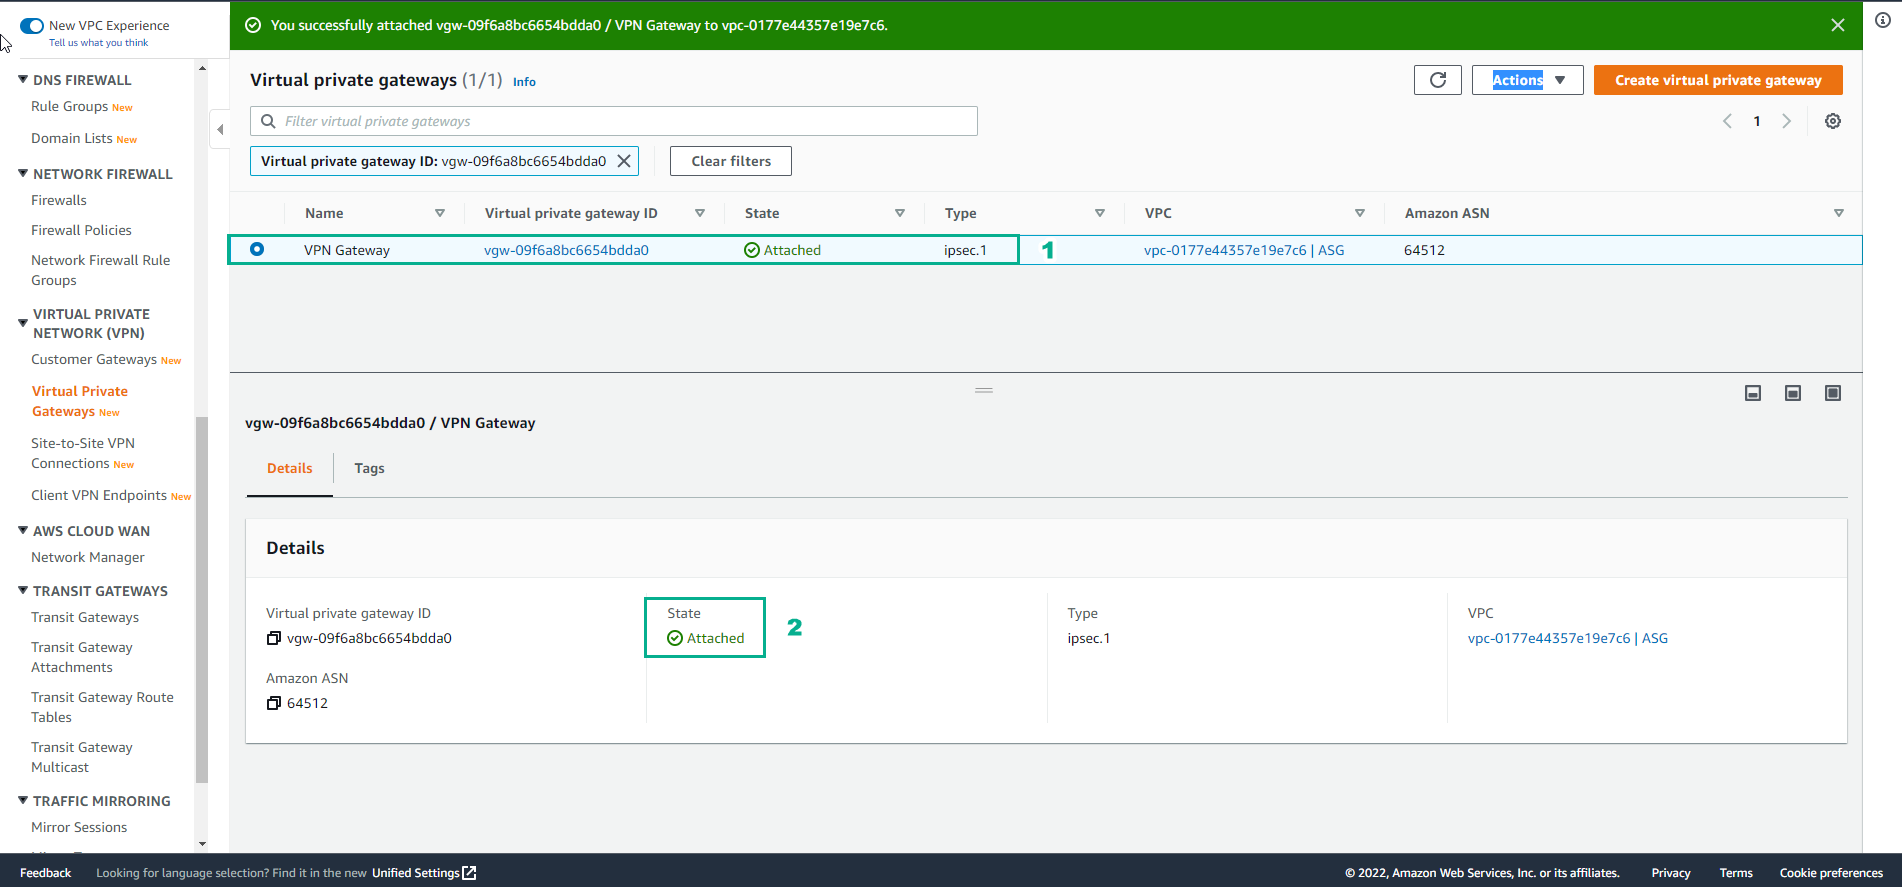Set details pane to minimal height
The height and width of the screenshot is (887, 1902).
[x=1753, y=393]
